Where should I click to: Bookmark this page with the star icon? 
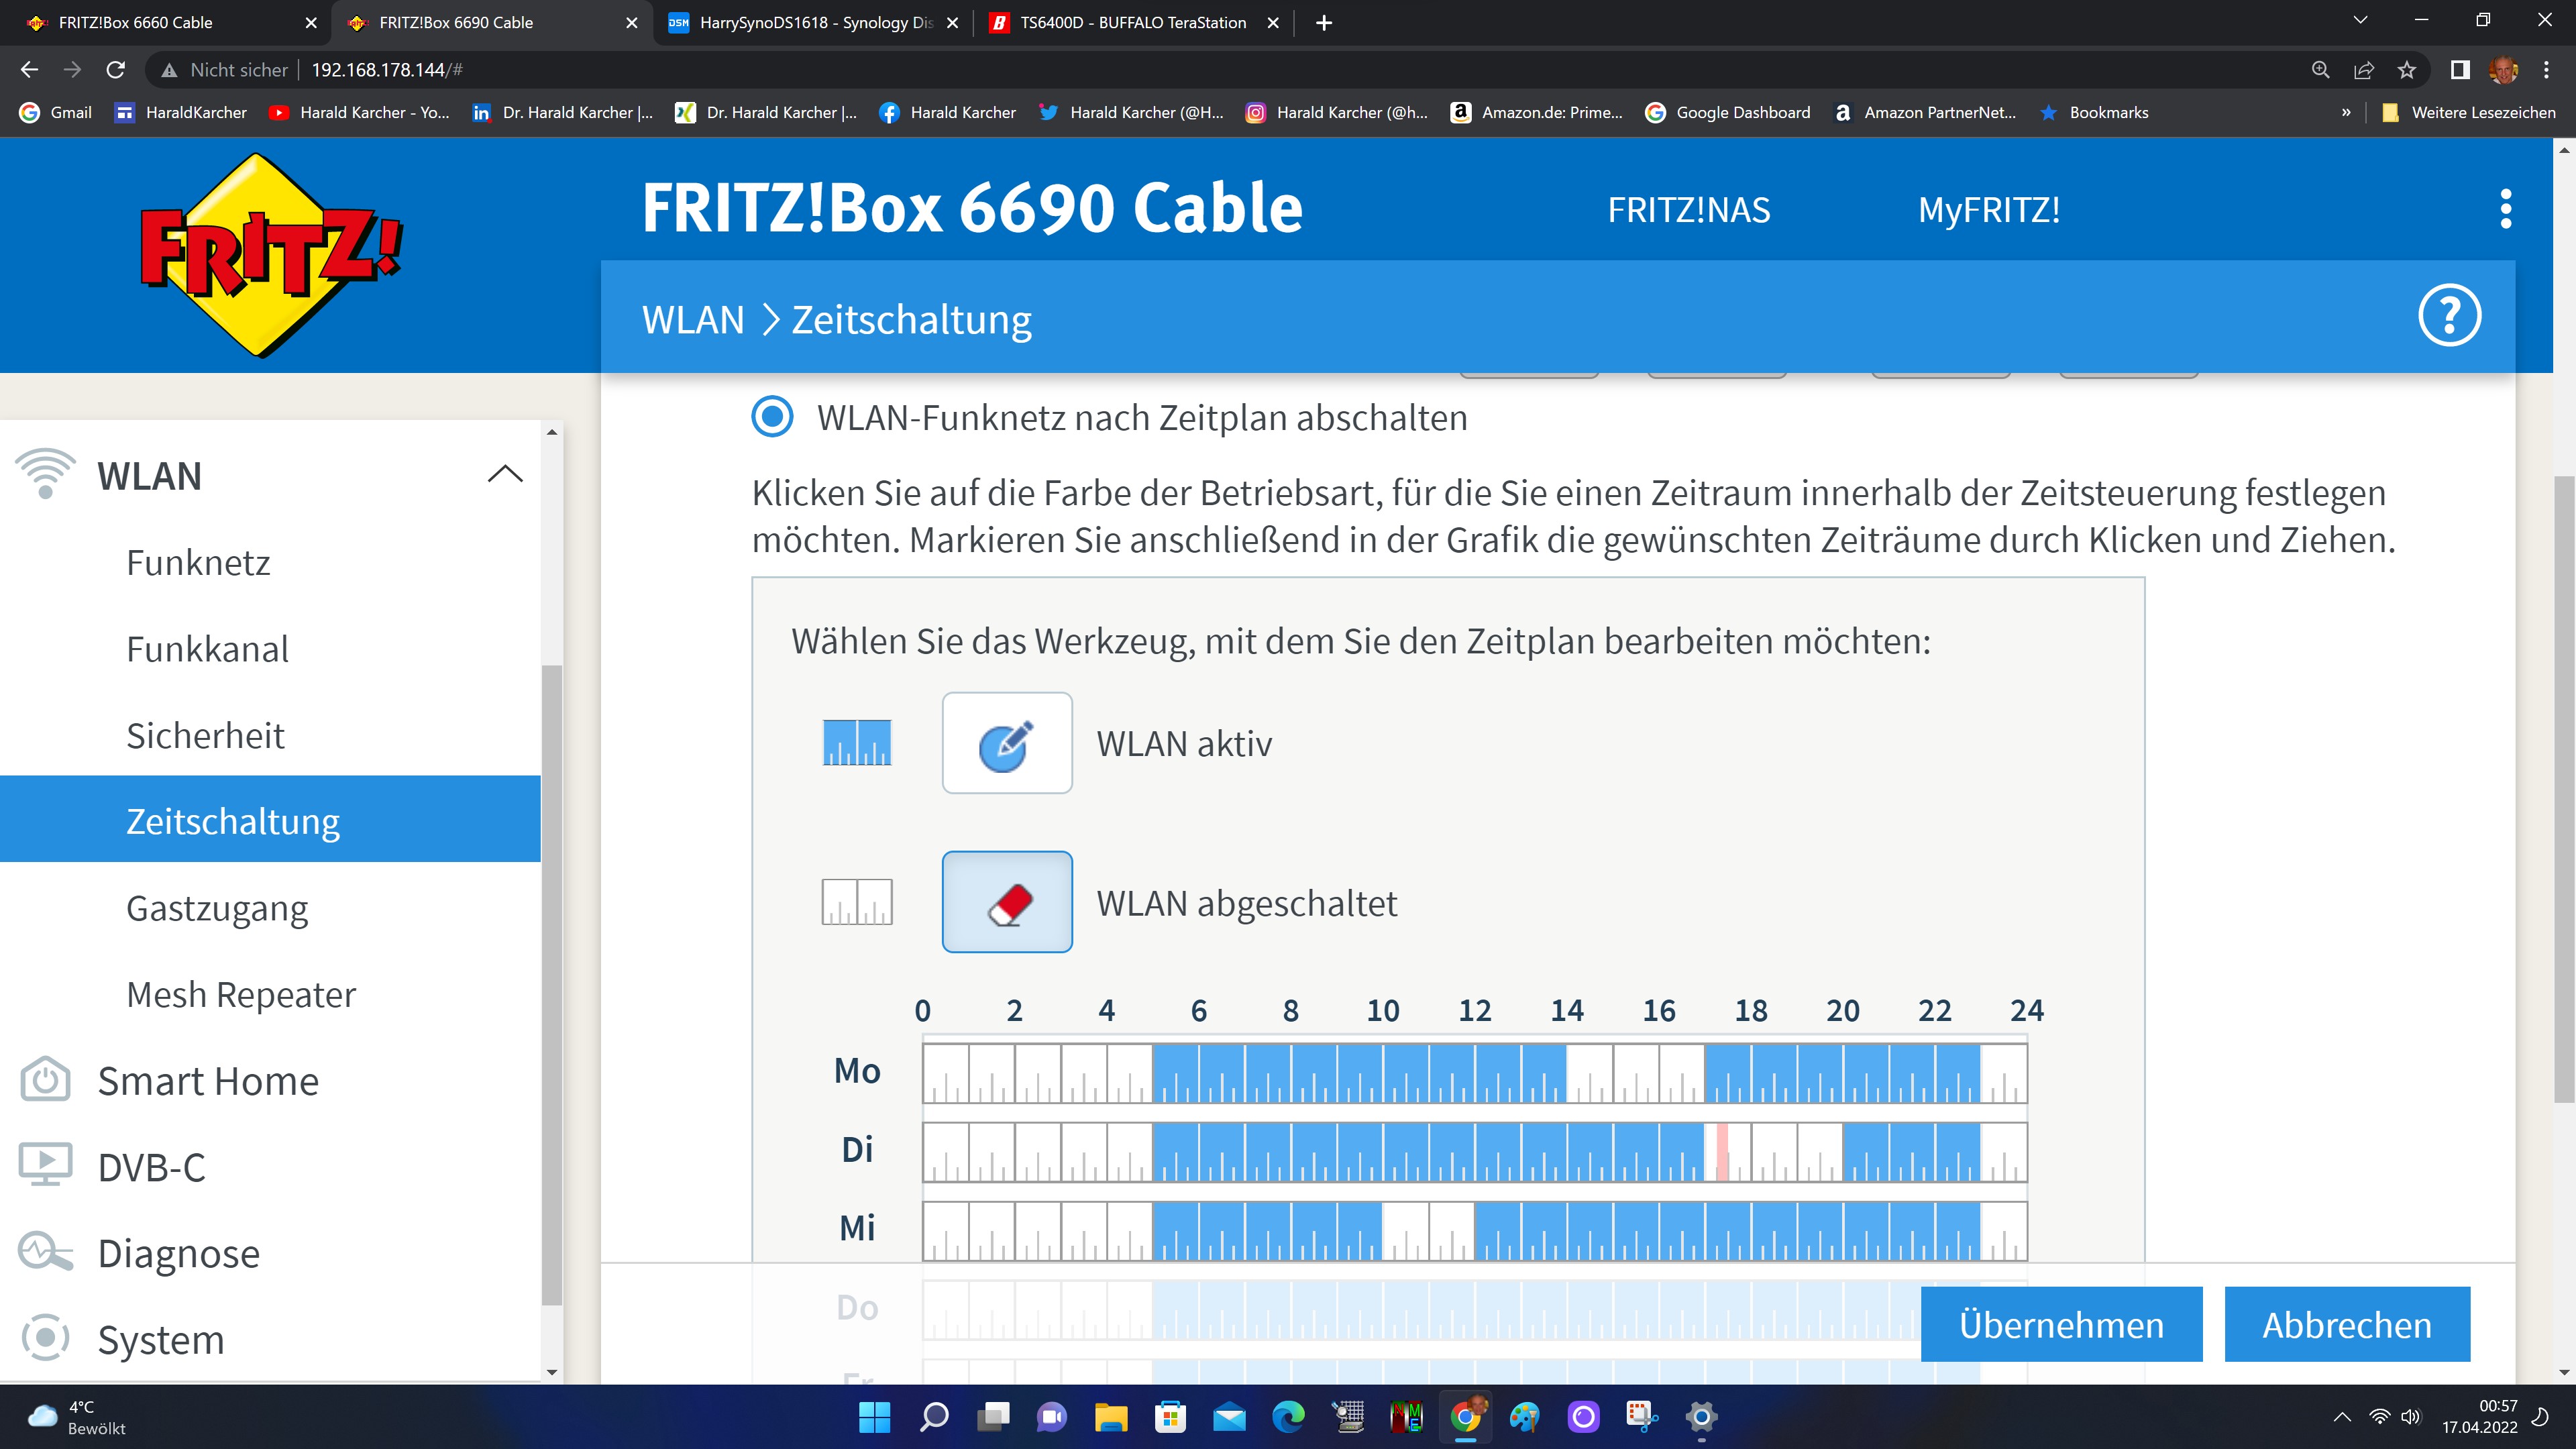2407,70
